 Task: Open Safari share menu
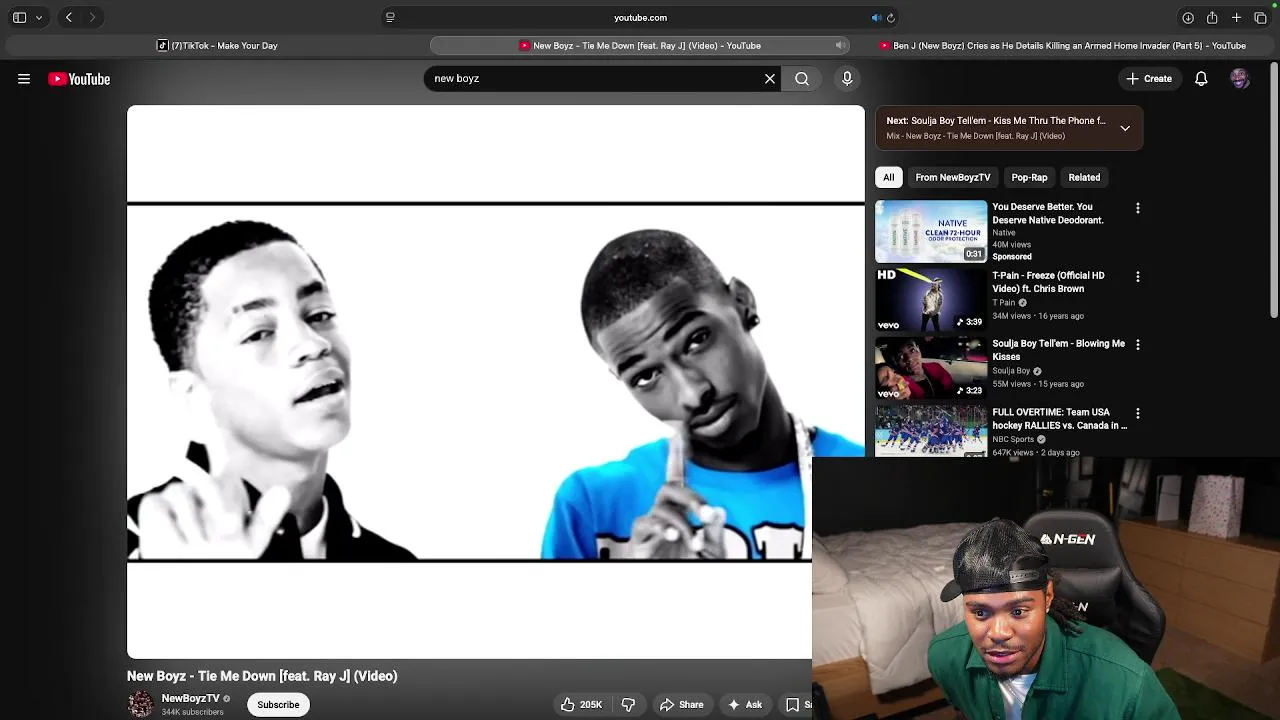pyautogui.click(x=1212, y=17)
